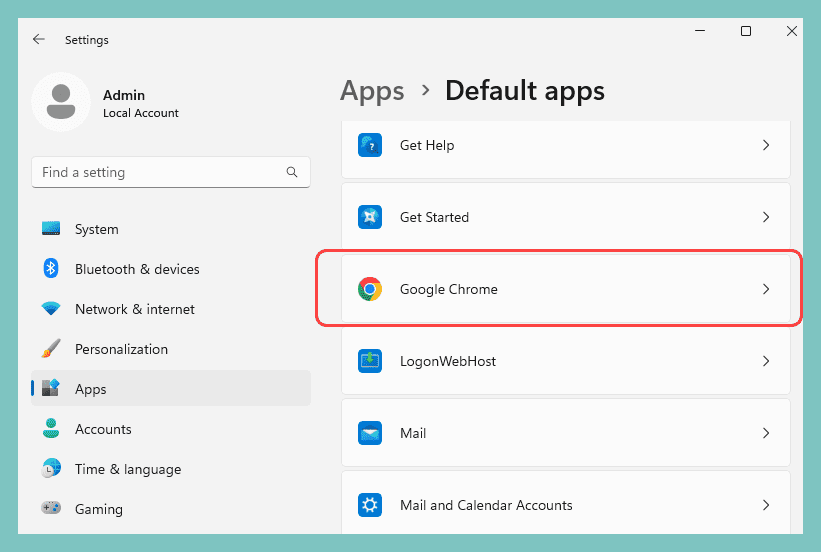
Task: Close the Settings window
Action: click(792, 31)
